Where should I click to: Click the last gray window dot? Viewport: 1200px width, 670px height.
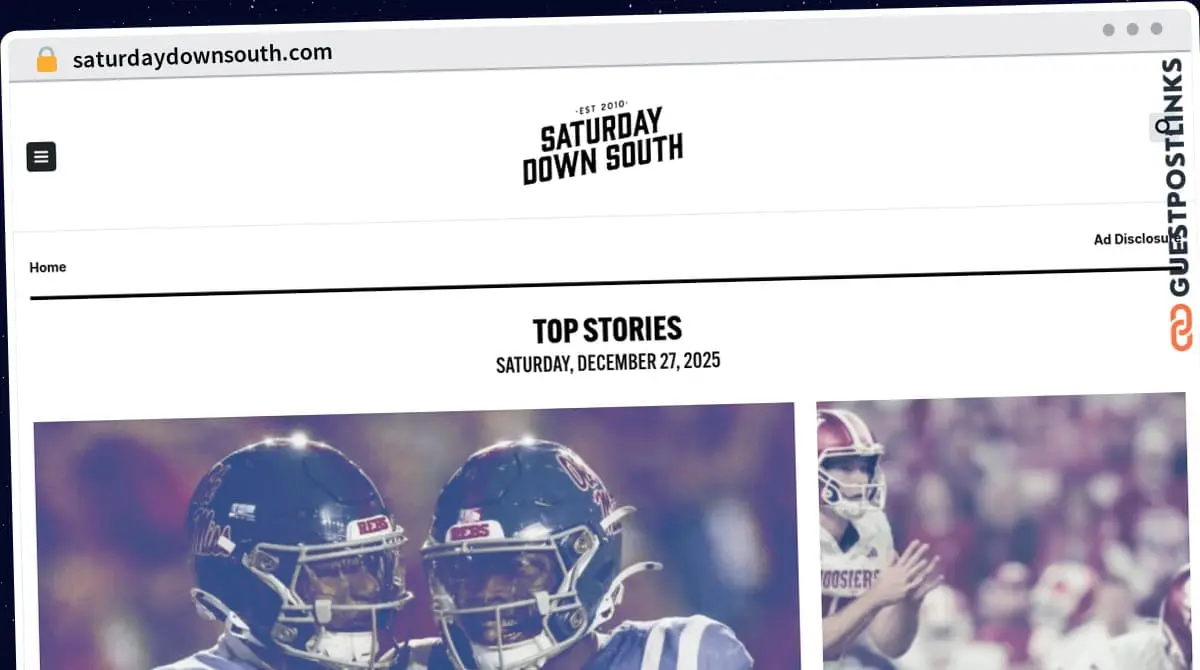point(1157,29)
